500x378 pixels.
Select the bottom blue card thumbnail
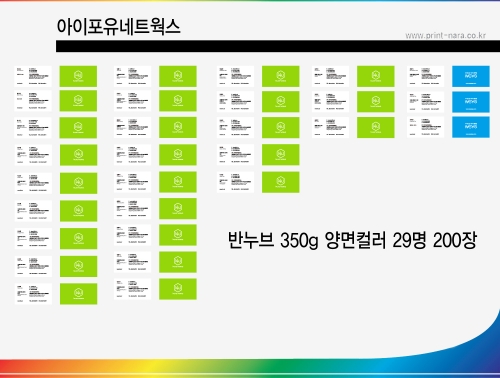point(471,127)
